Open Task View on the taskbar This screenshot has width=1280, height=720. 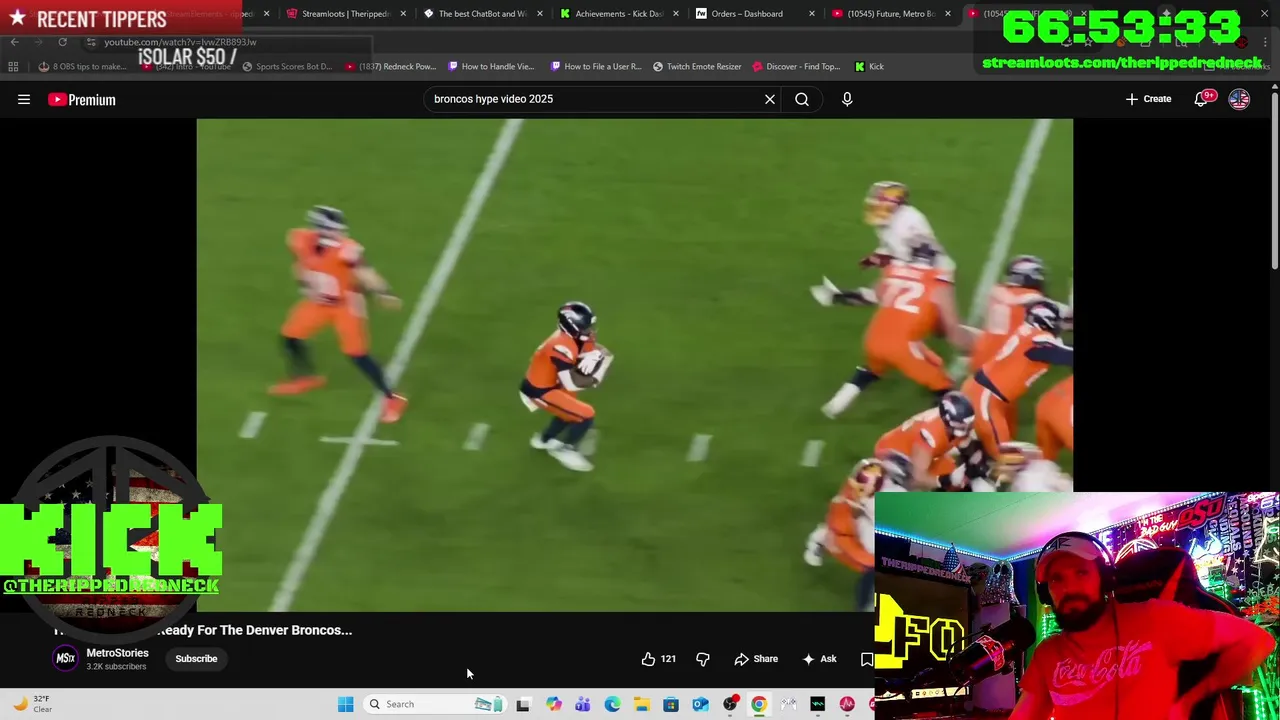522,704
